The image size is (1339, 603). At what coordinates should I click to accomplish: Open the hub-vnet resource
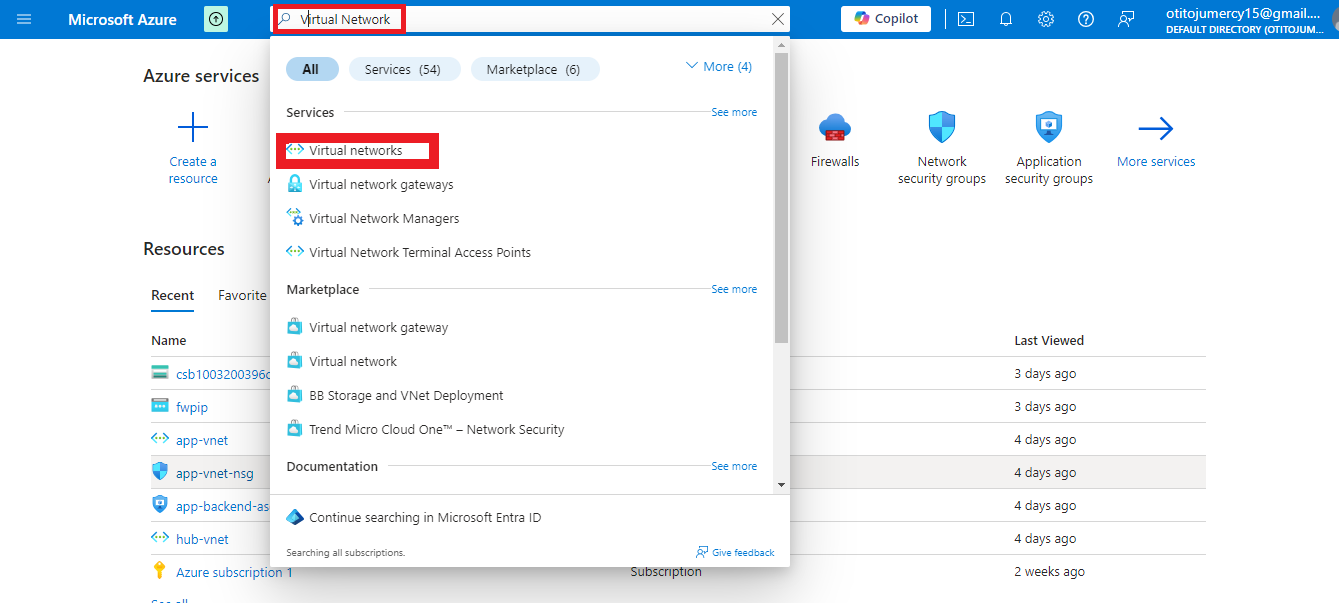(x=202, y=539)
